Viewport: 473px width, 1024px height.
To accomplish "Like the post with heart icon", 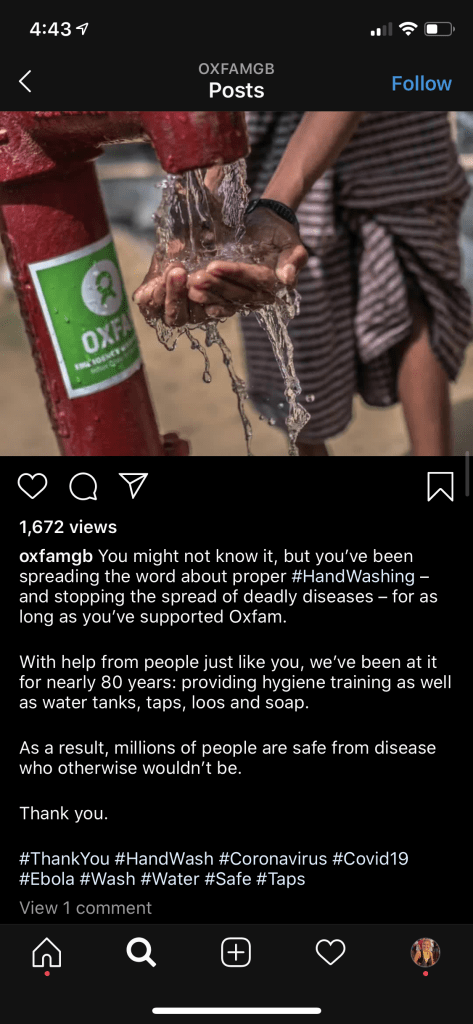I will (x=33, y=487).
